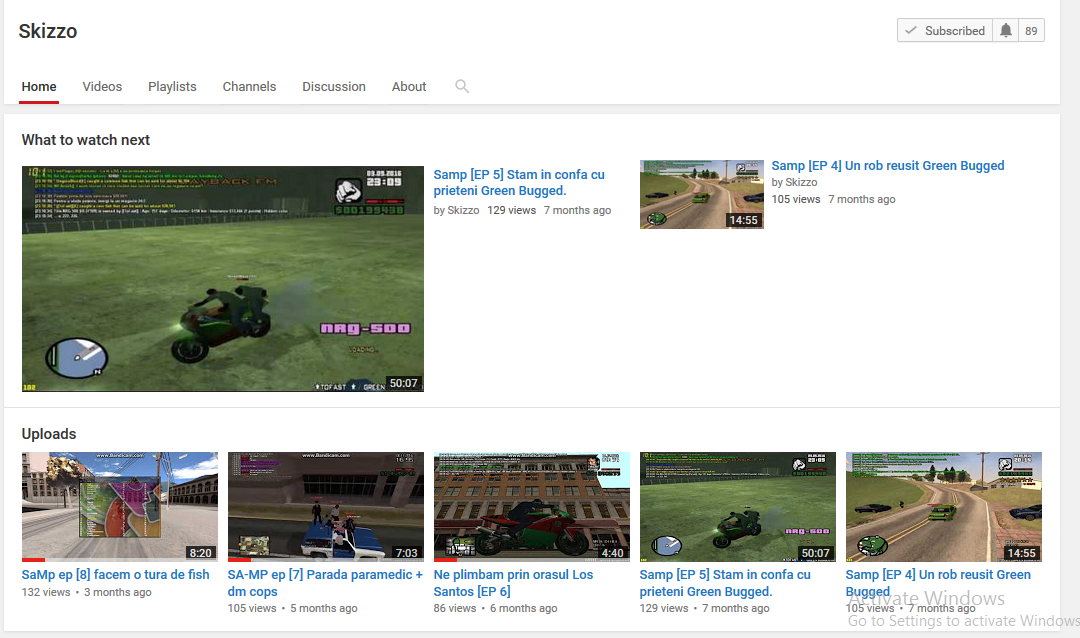Screen dimensions: 1080x638
Task: Open the EP 4 title link in the Uploads row
Action: (x=938, y=583)
